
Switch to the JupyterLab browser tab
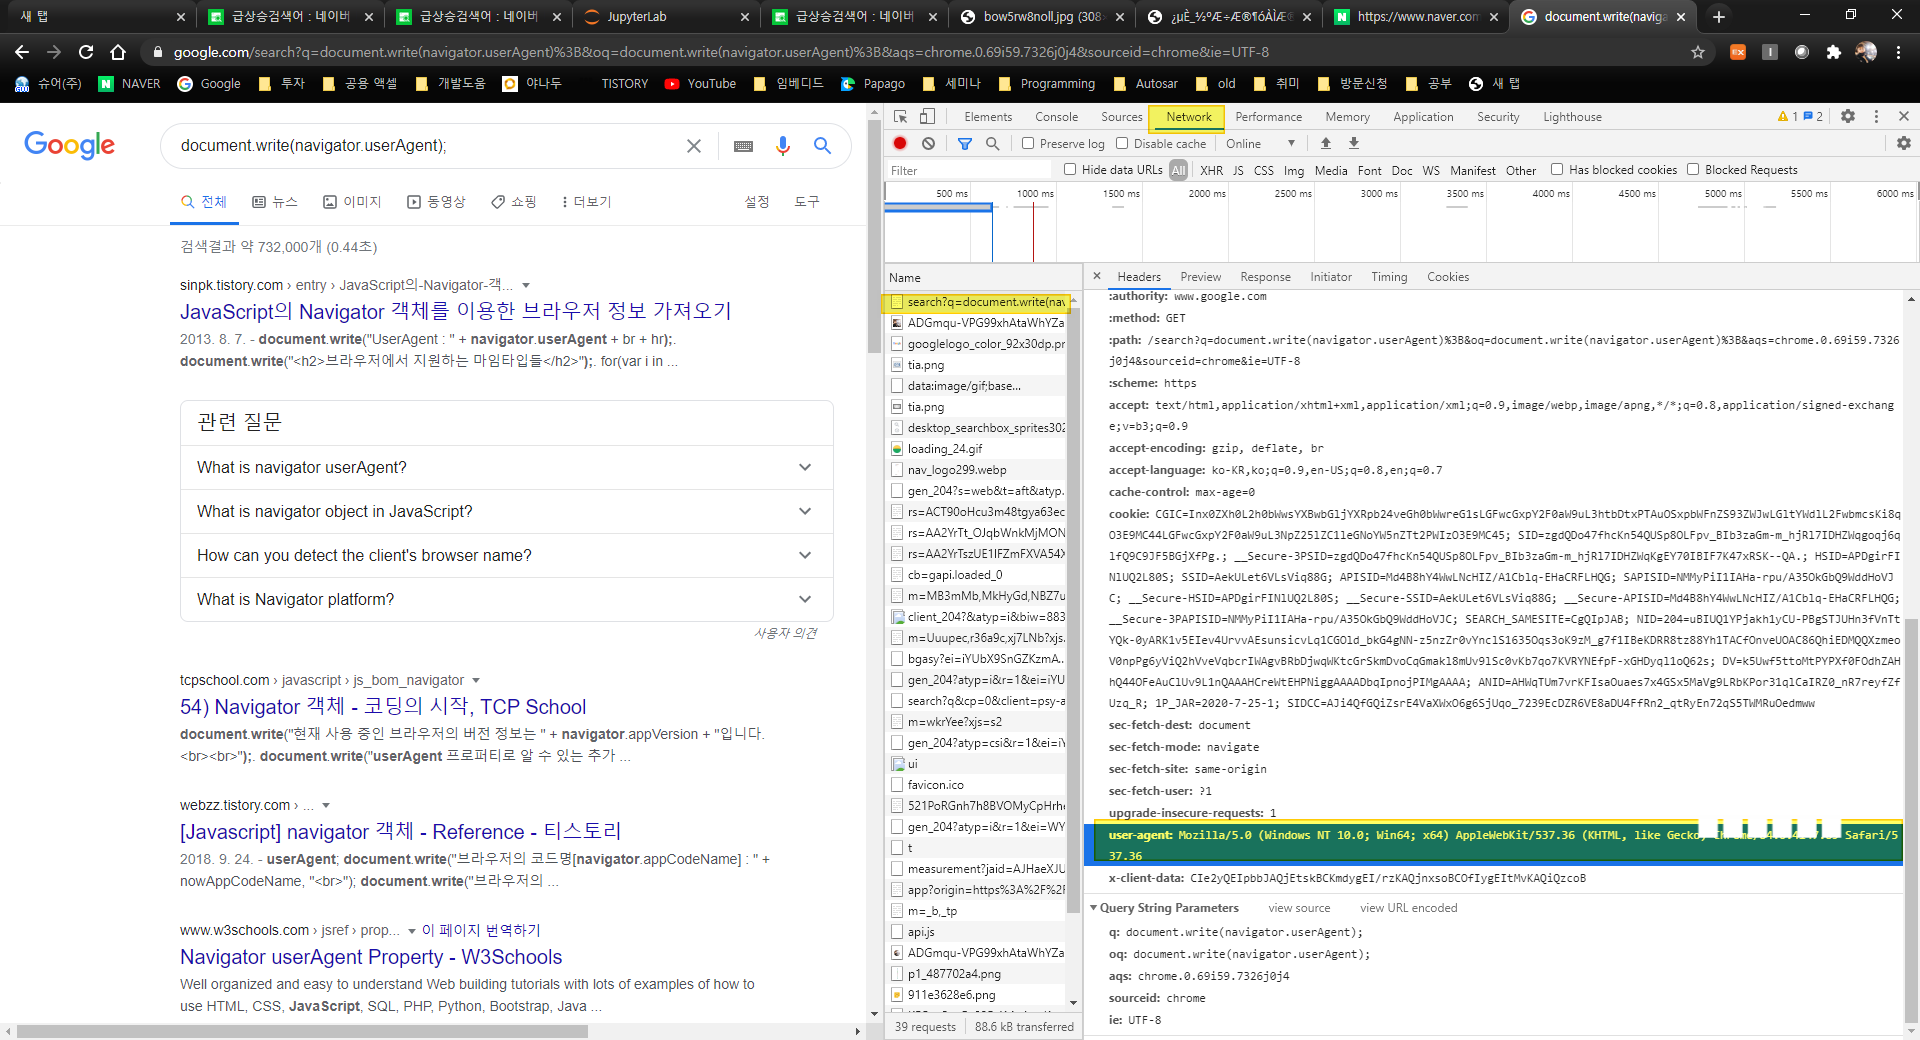664,16
